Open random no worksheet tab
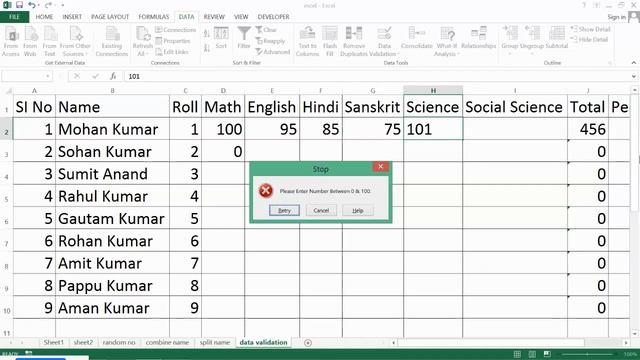The height and width of the screenshot is (360, 640). pyautogui.click(x=119, y=342)
